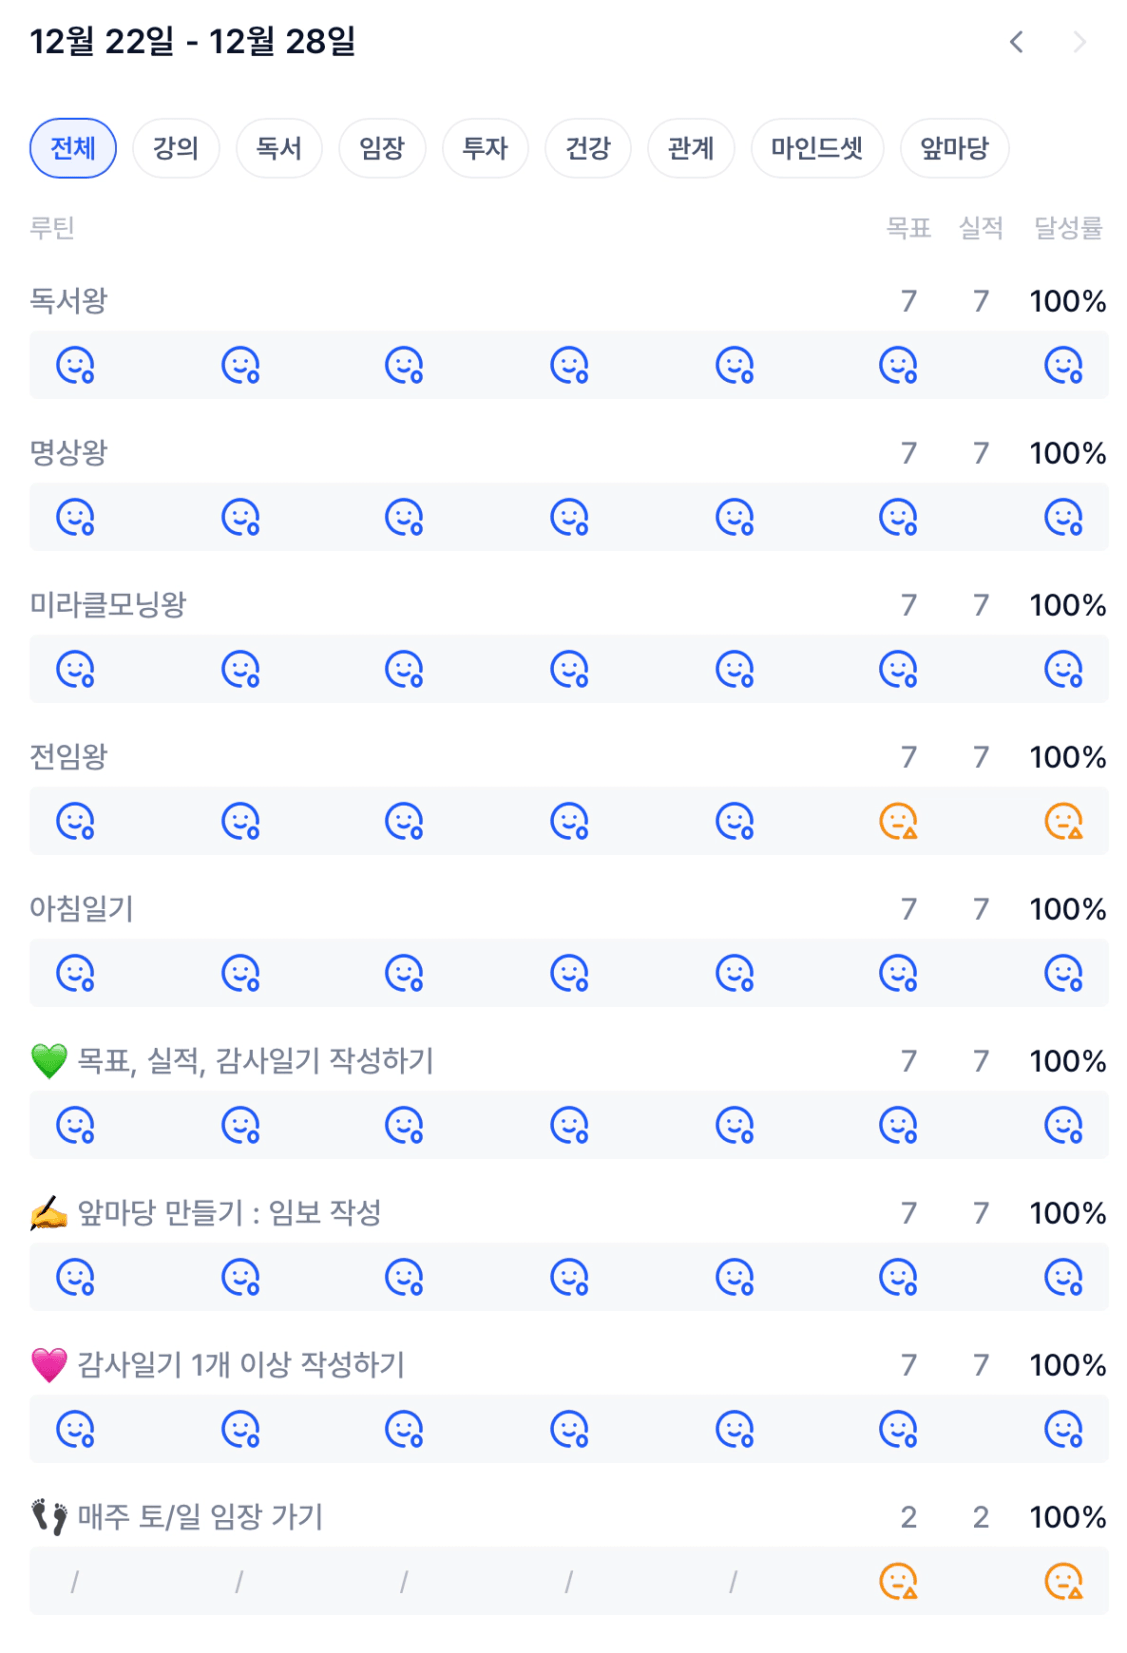
Task: Toggle fourth day smiley for 미라클모닝왕
Action: coord(569,669)
